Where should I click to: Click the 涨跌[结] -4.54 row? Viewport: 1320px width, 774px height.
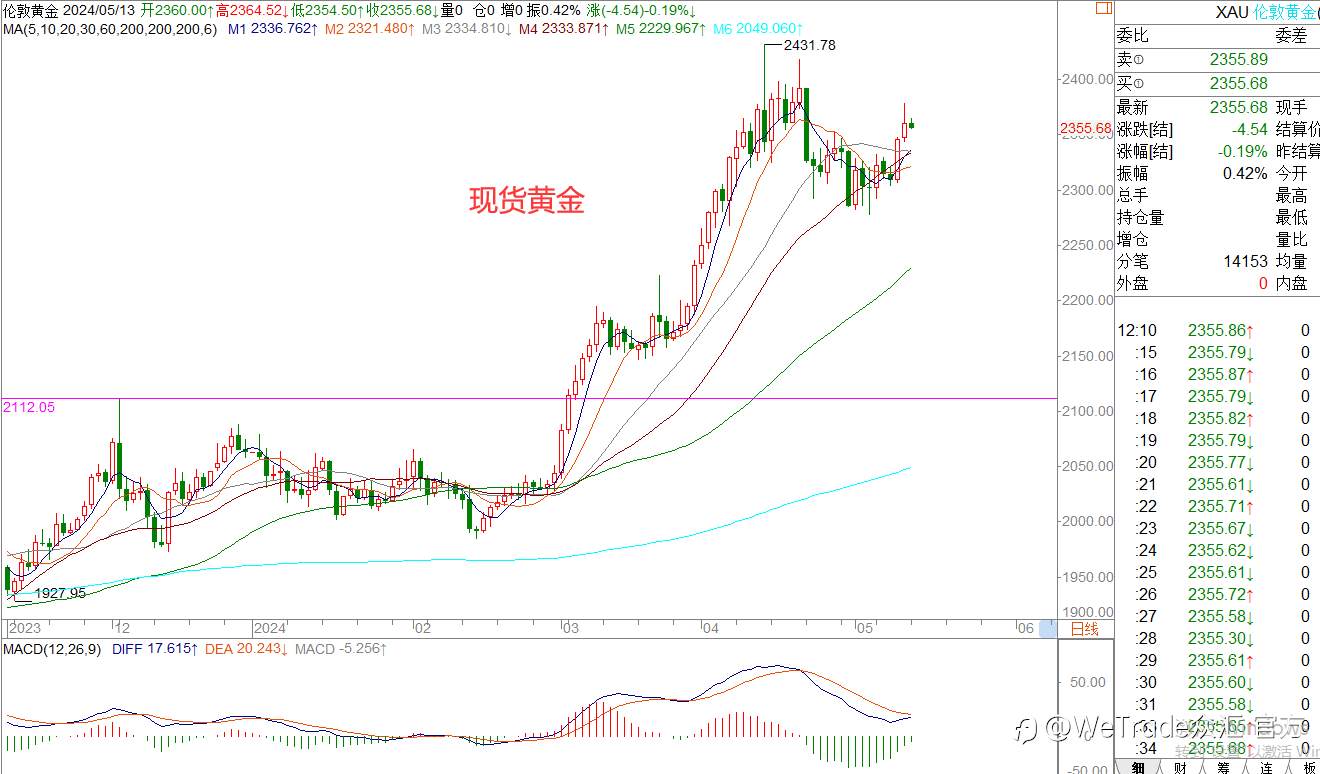pyautogui.click(x=1192, y=129)
